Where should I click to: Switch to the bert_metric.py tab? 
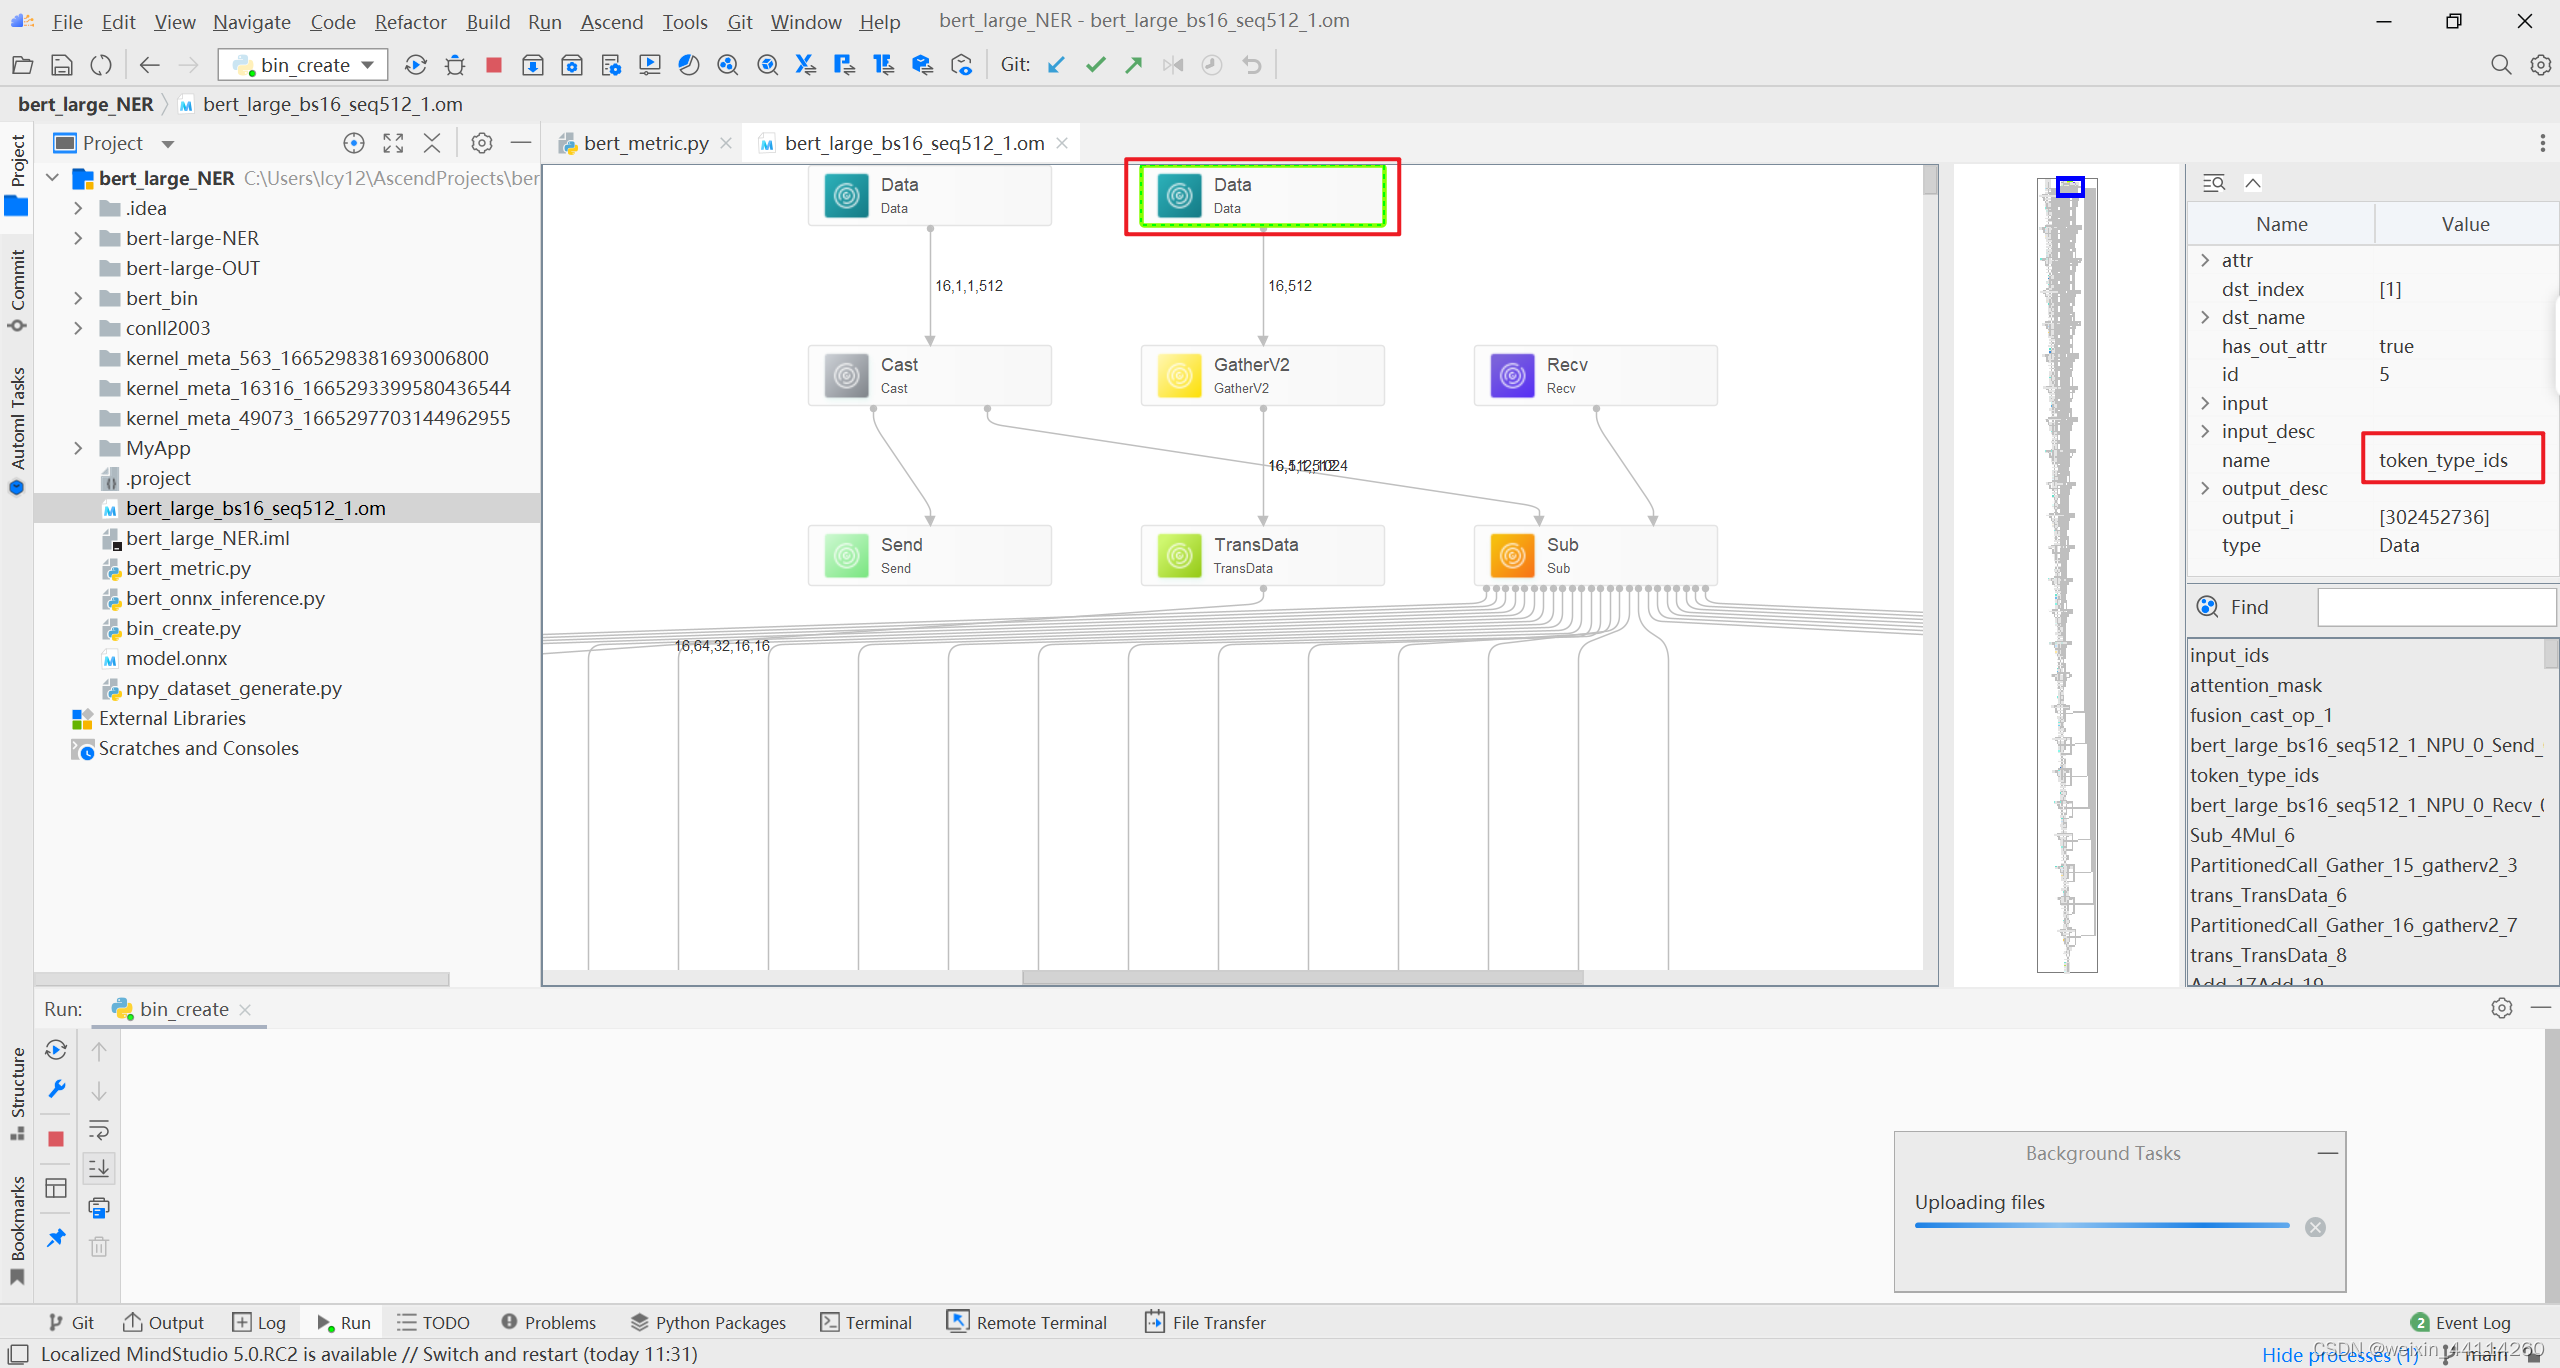coord(645,143)
